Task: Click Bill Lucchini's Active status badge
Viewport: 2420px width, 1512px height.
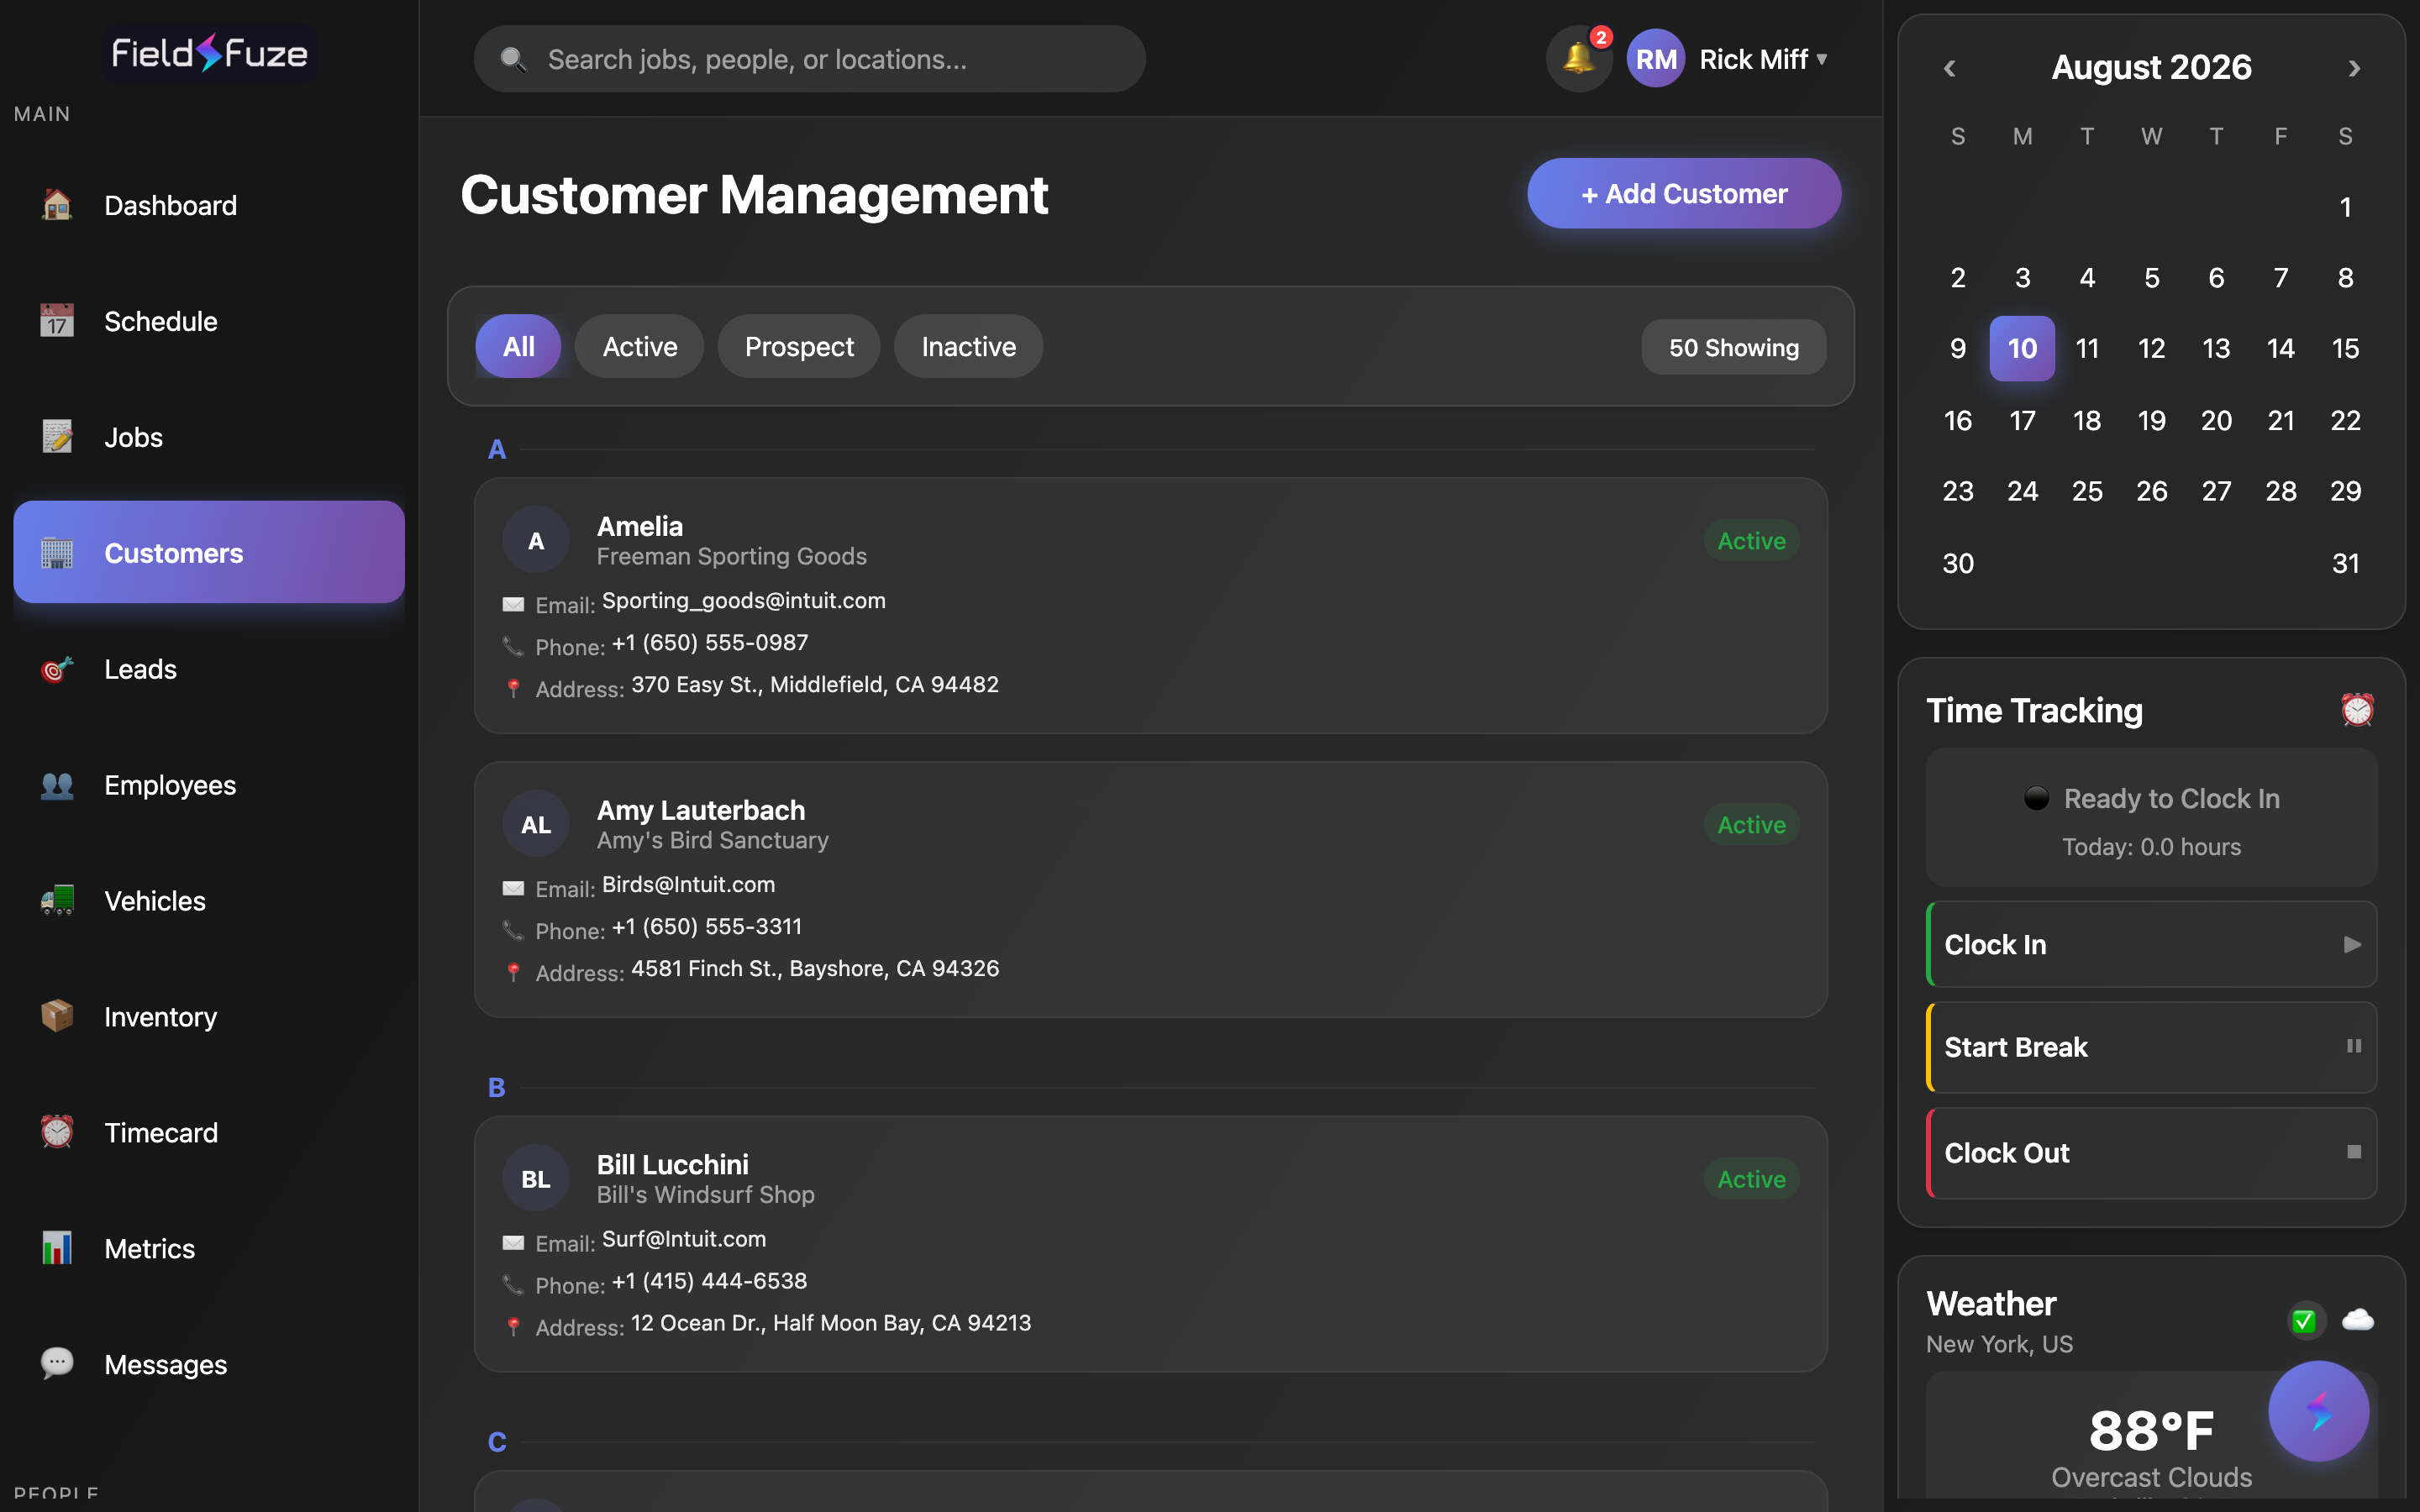Action: click(1751, 1179)
